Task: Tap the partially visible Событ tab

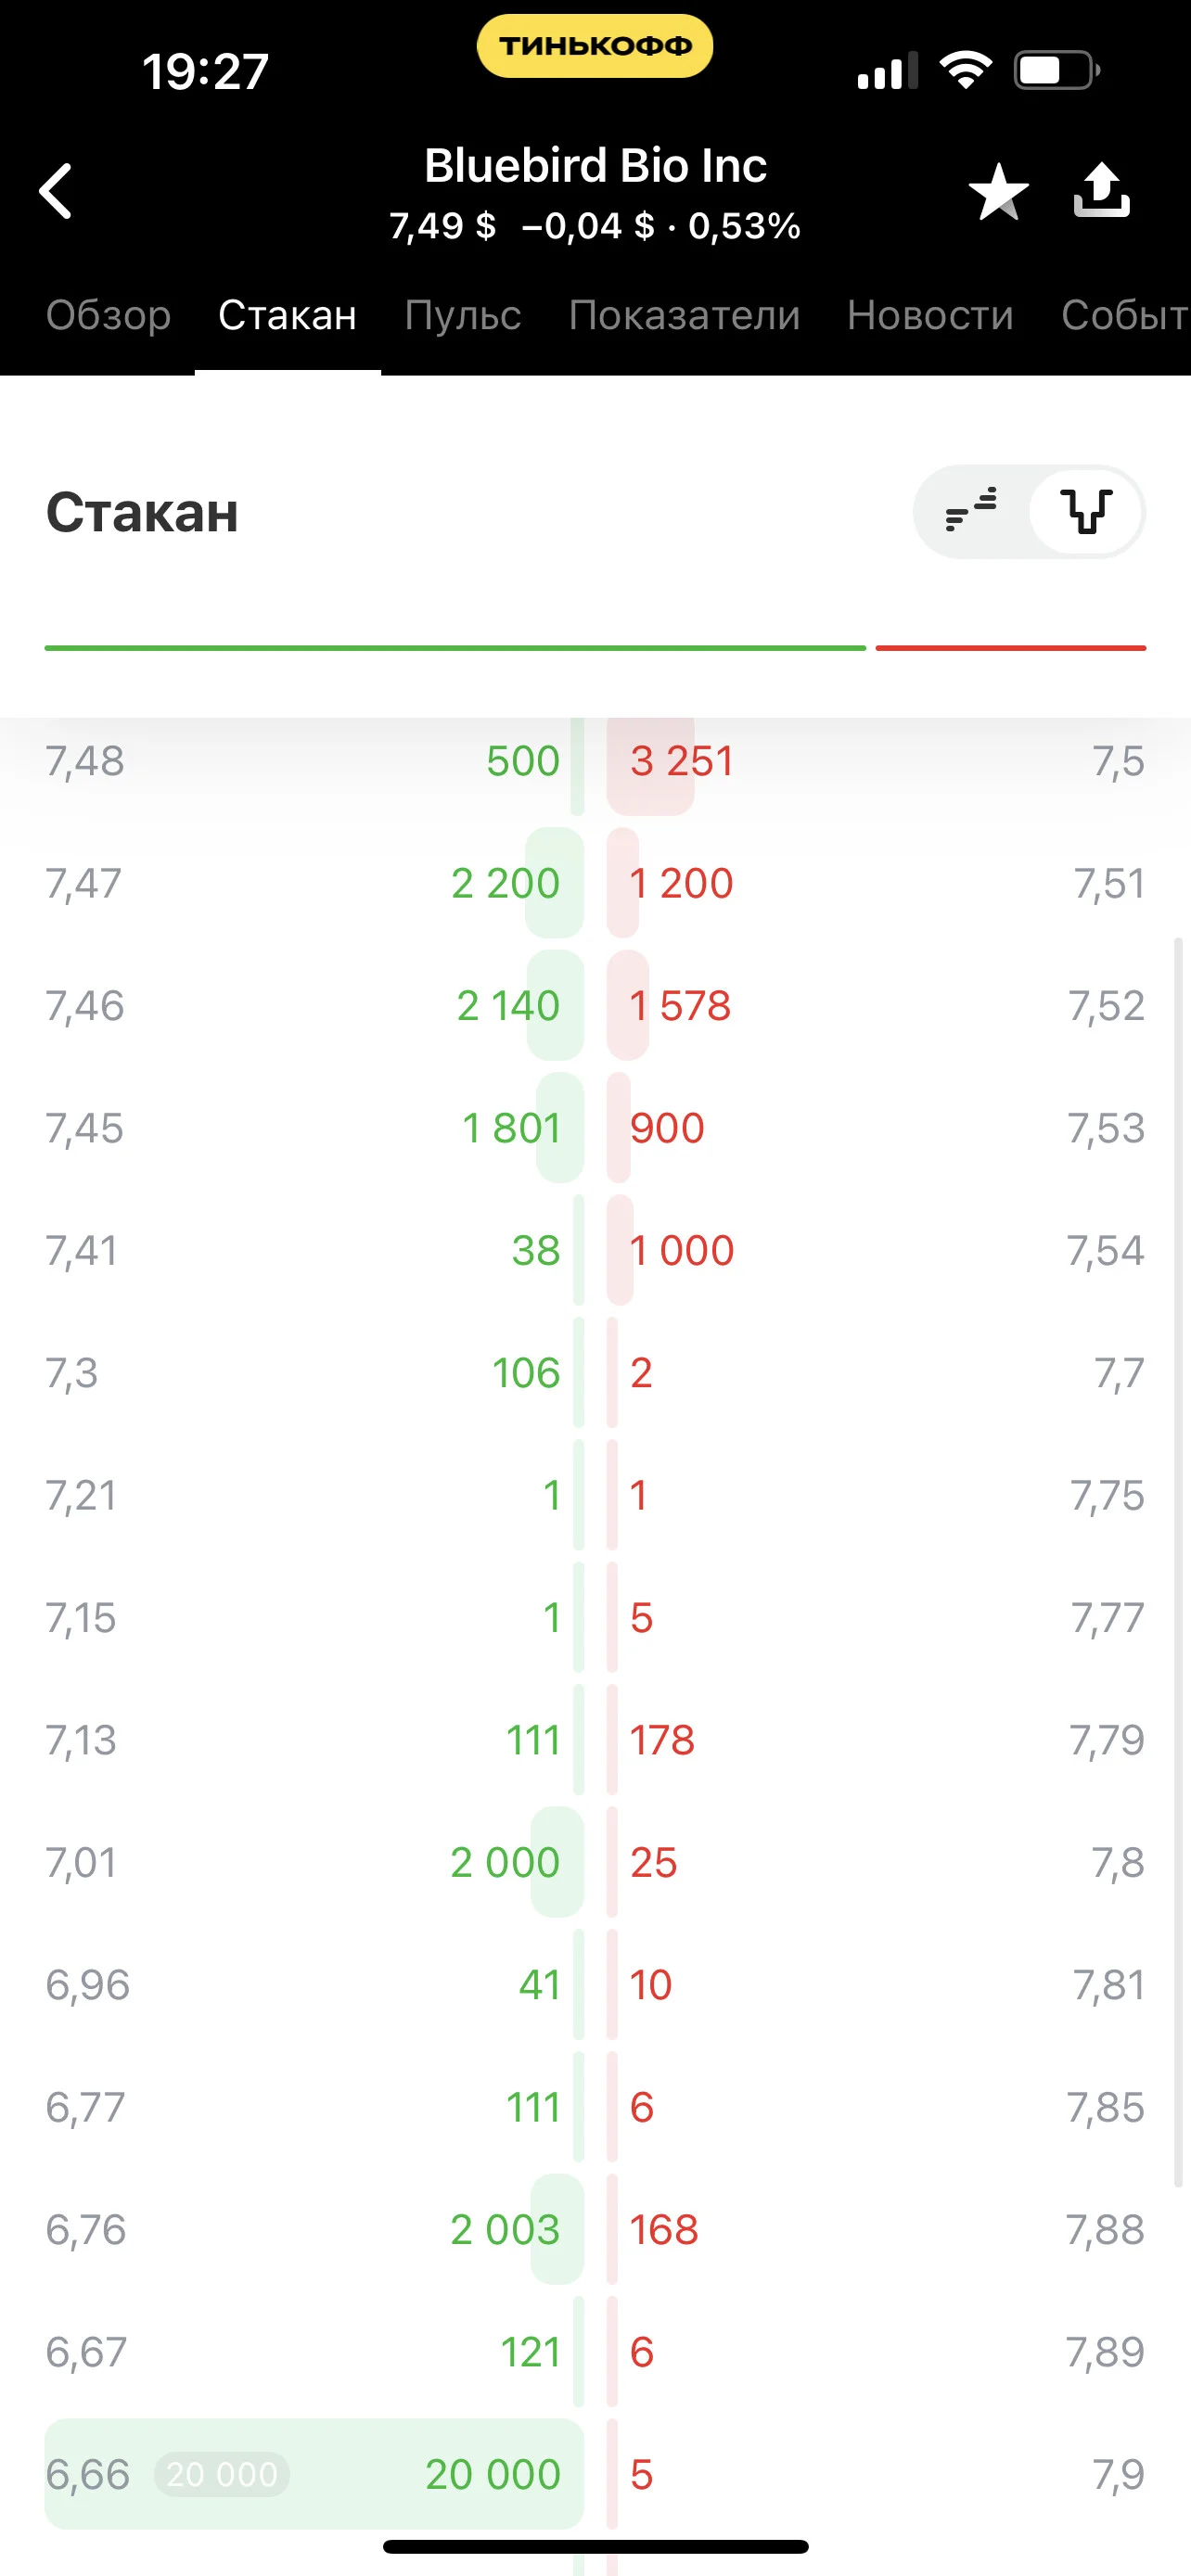Action: 1125,315
